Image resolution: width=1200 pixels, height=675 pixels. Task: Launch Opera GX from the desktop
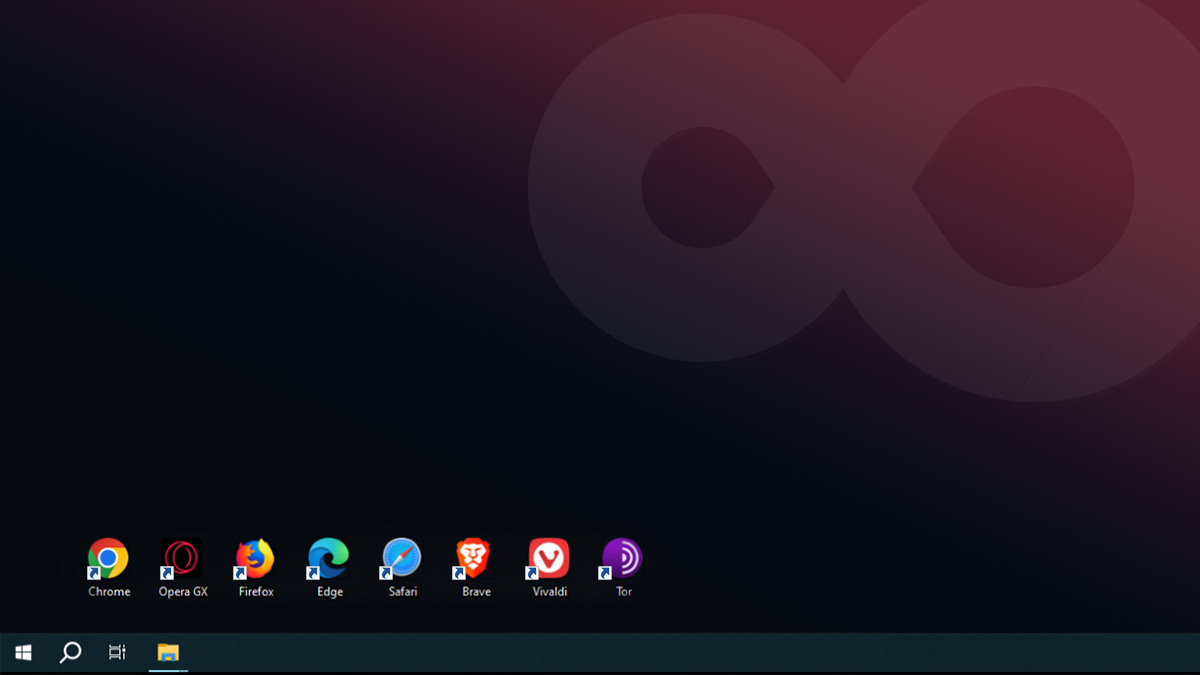[x=181, y=557]
